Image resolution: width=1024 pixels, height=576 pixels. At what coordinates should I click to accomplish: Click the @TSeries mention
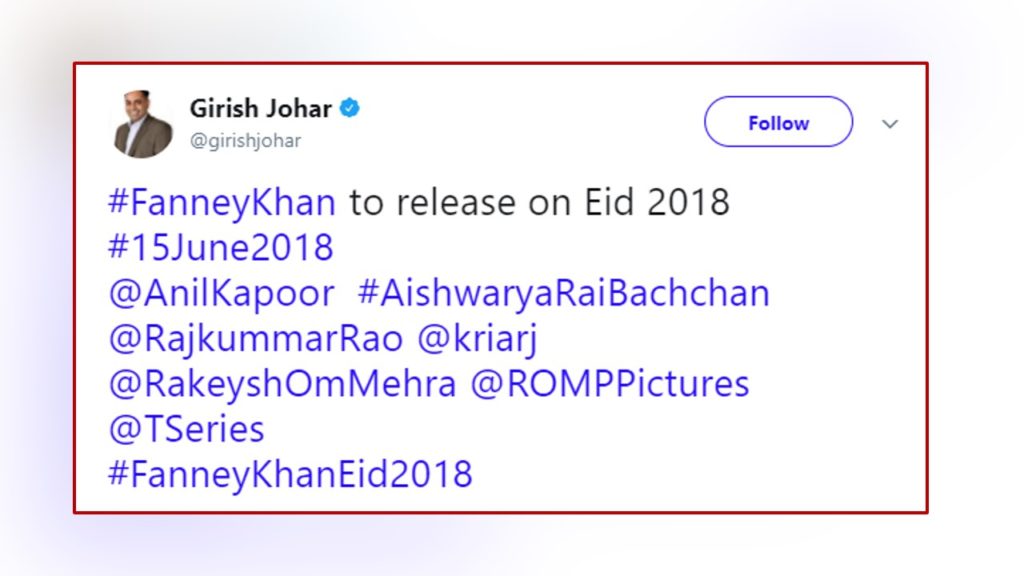[186, 428]
